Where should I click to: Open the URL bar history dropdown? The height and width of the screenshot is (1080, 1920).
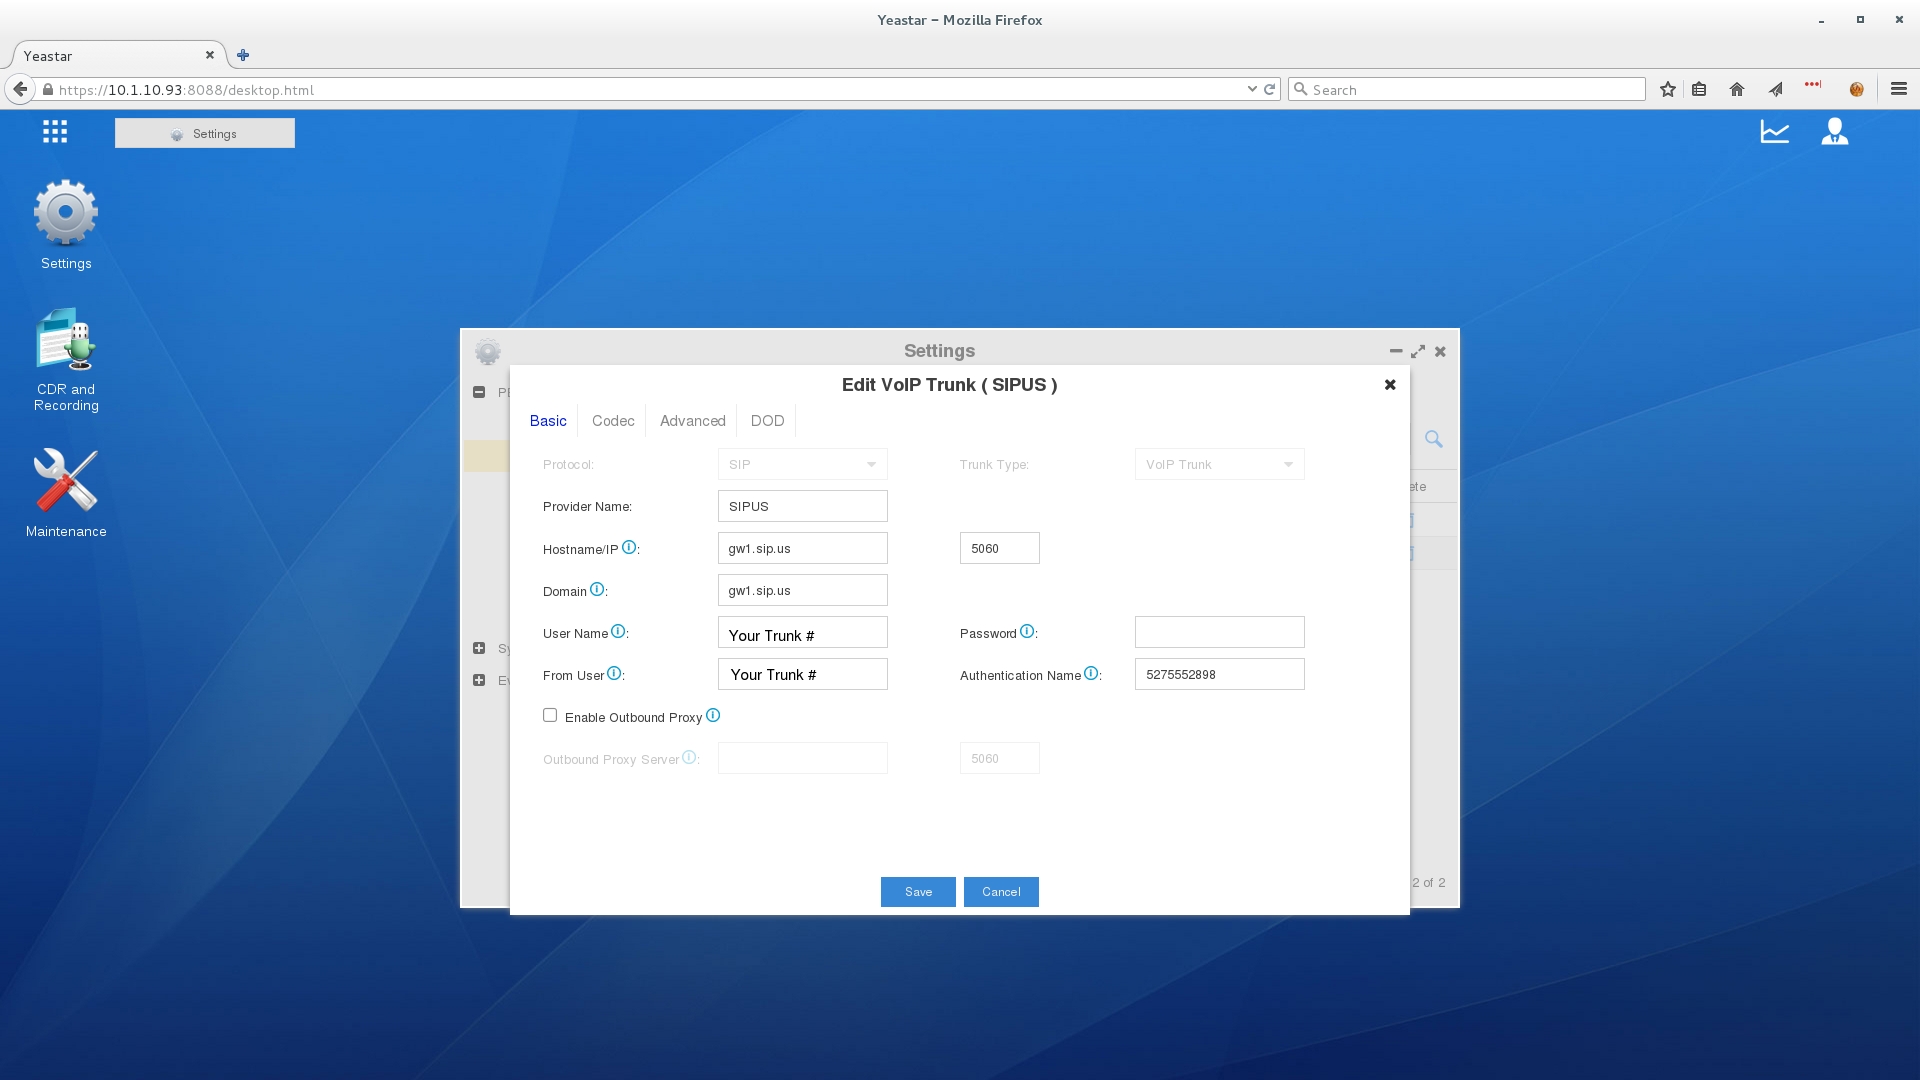click(x=1252, y=89)
